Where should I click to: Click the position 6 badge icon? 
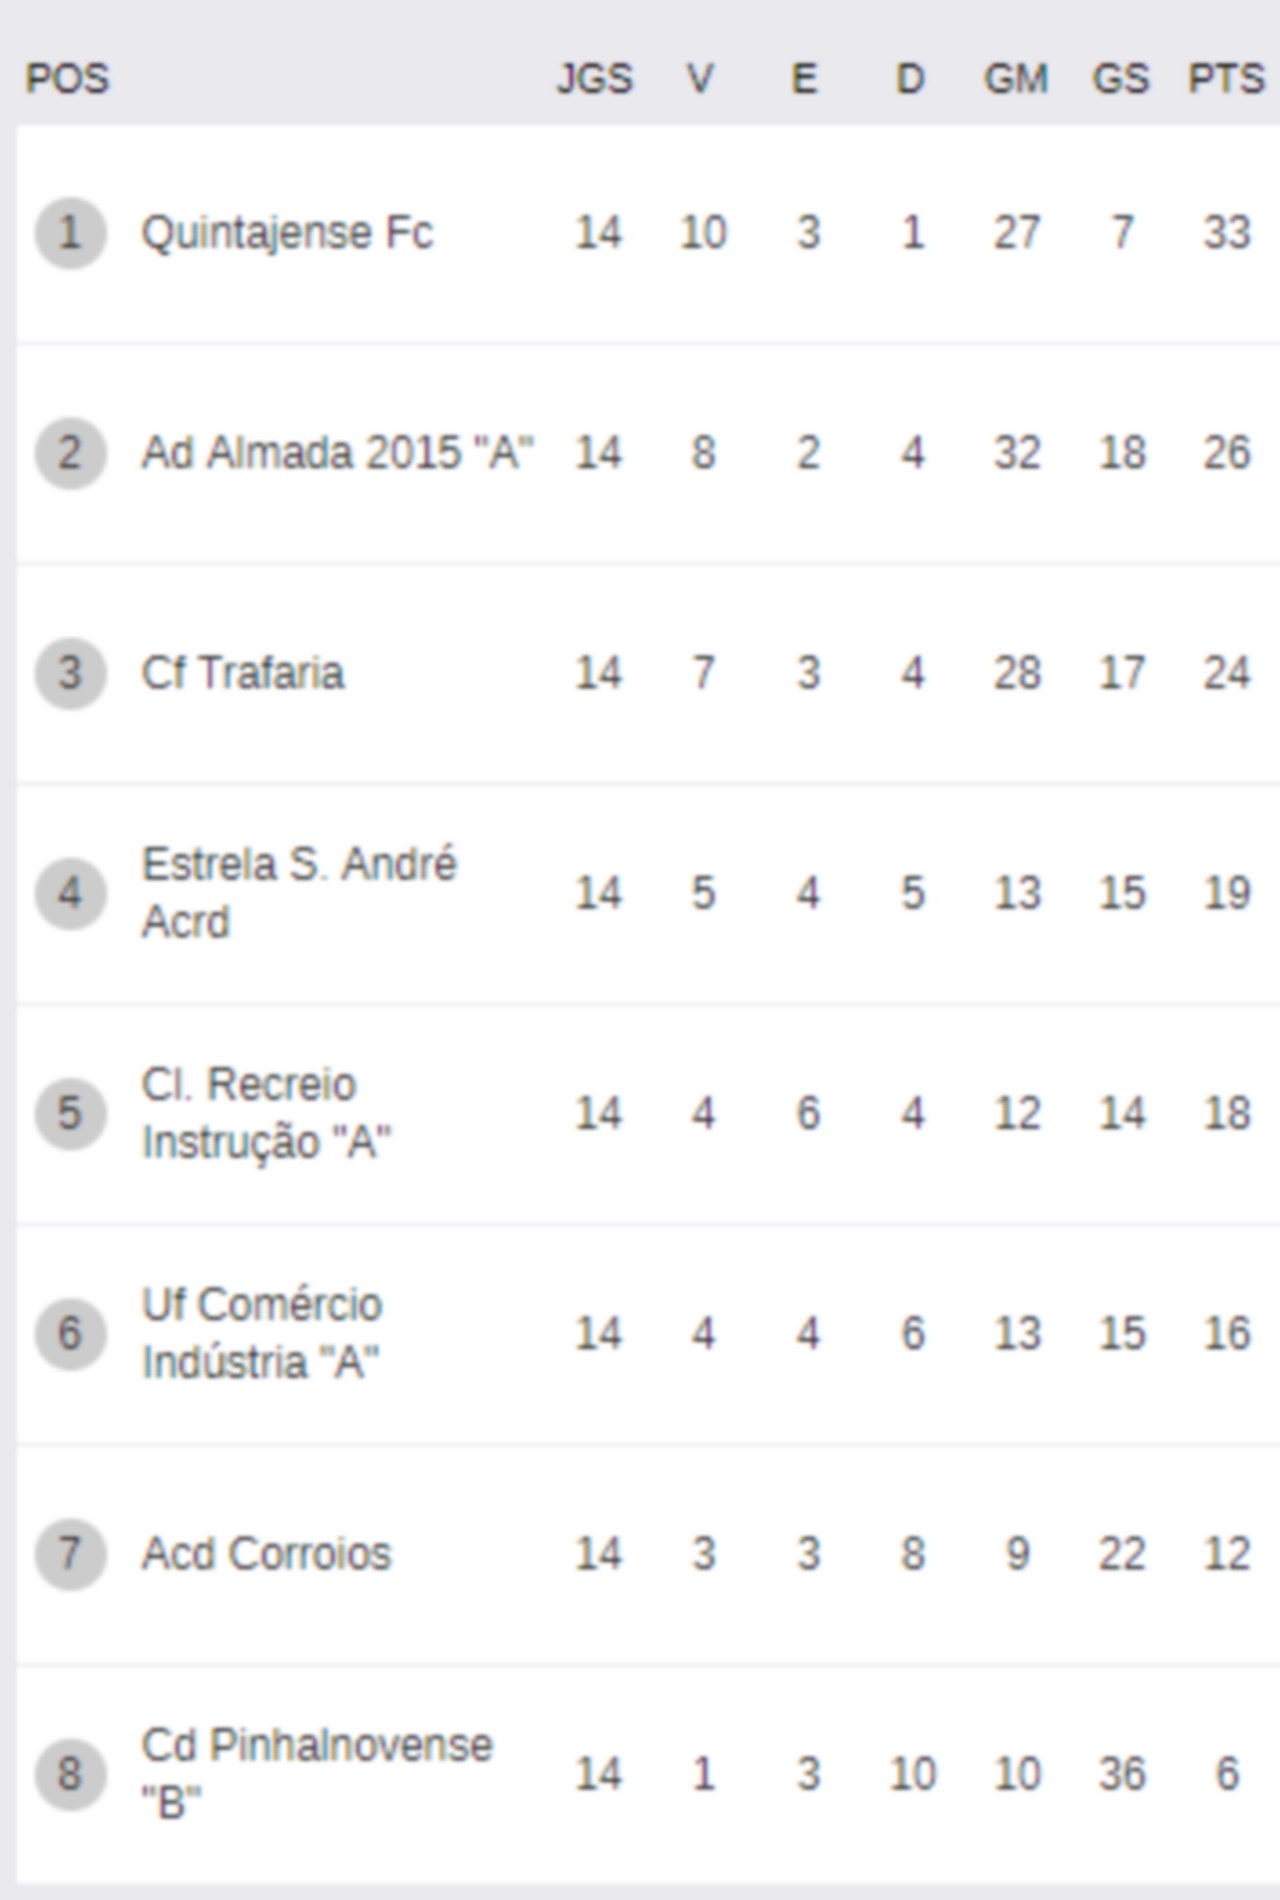(x=70, y=1333)
